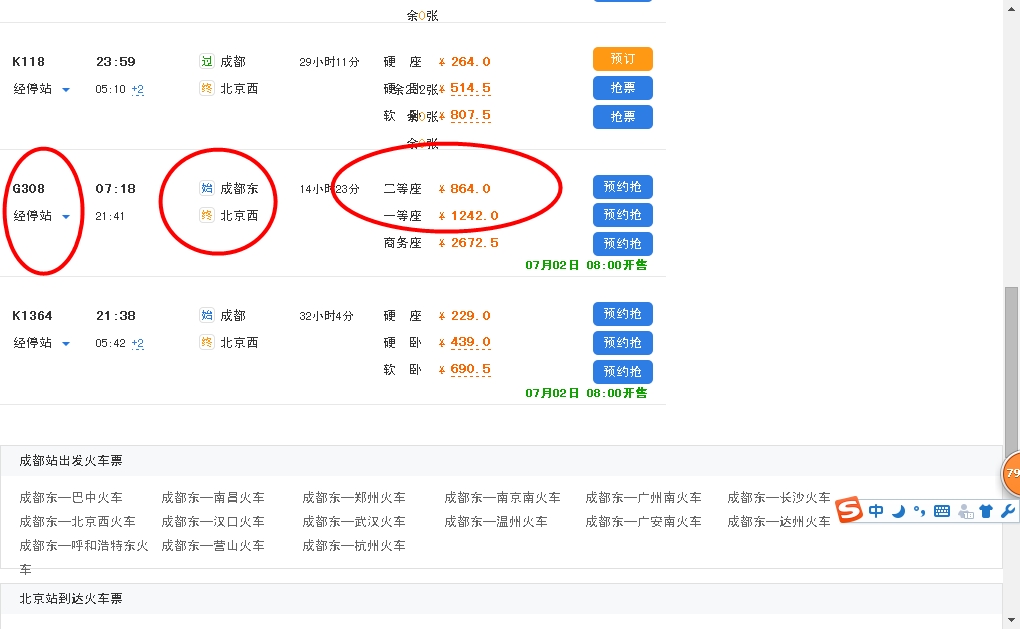The height and width of the screenshot is (629, 1020).
Task: Expand 经停站 stops for train K1364
Action: [x=41, y=343]
